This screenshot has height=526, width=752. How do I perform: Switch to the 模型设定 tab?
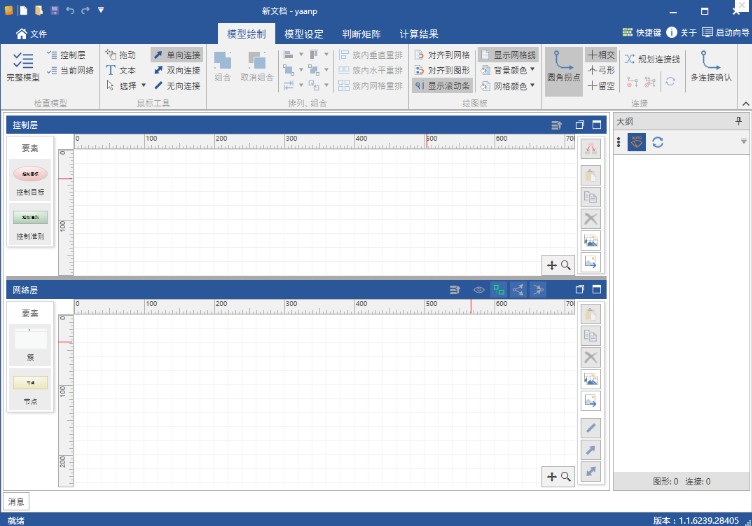(304, 34)
